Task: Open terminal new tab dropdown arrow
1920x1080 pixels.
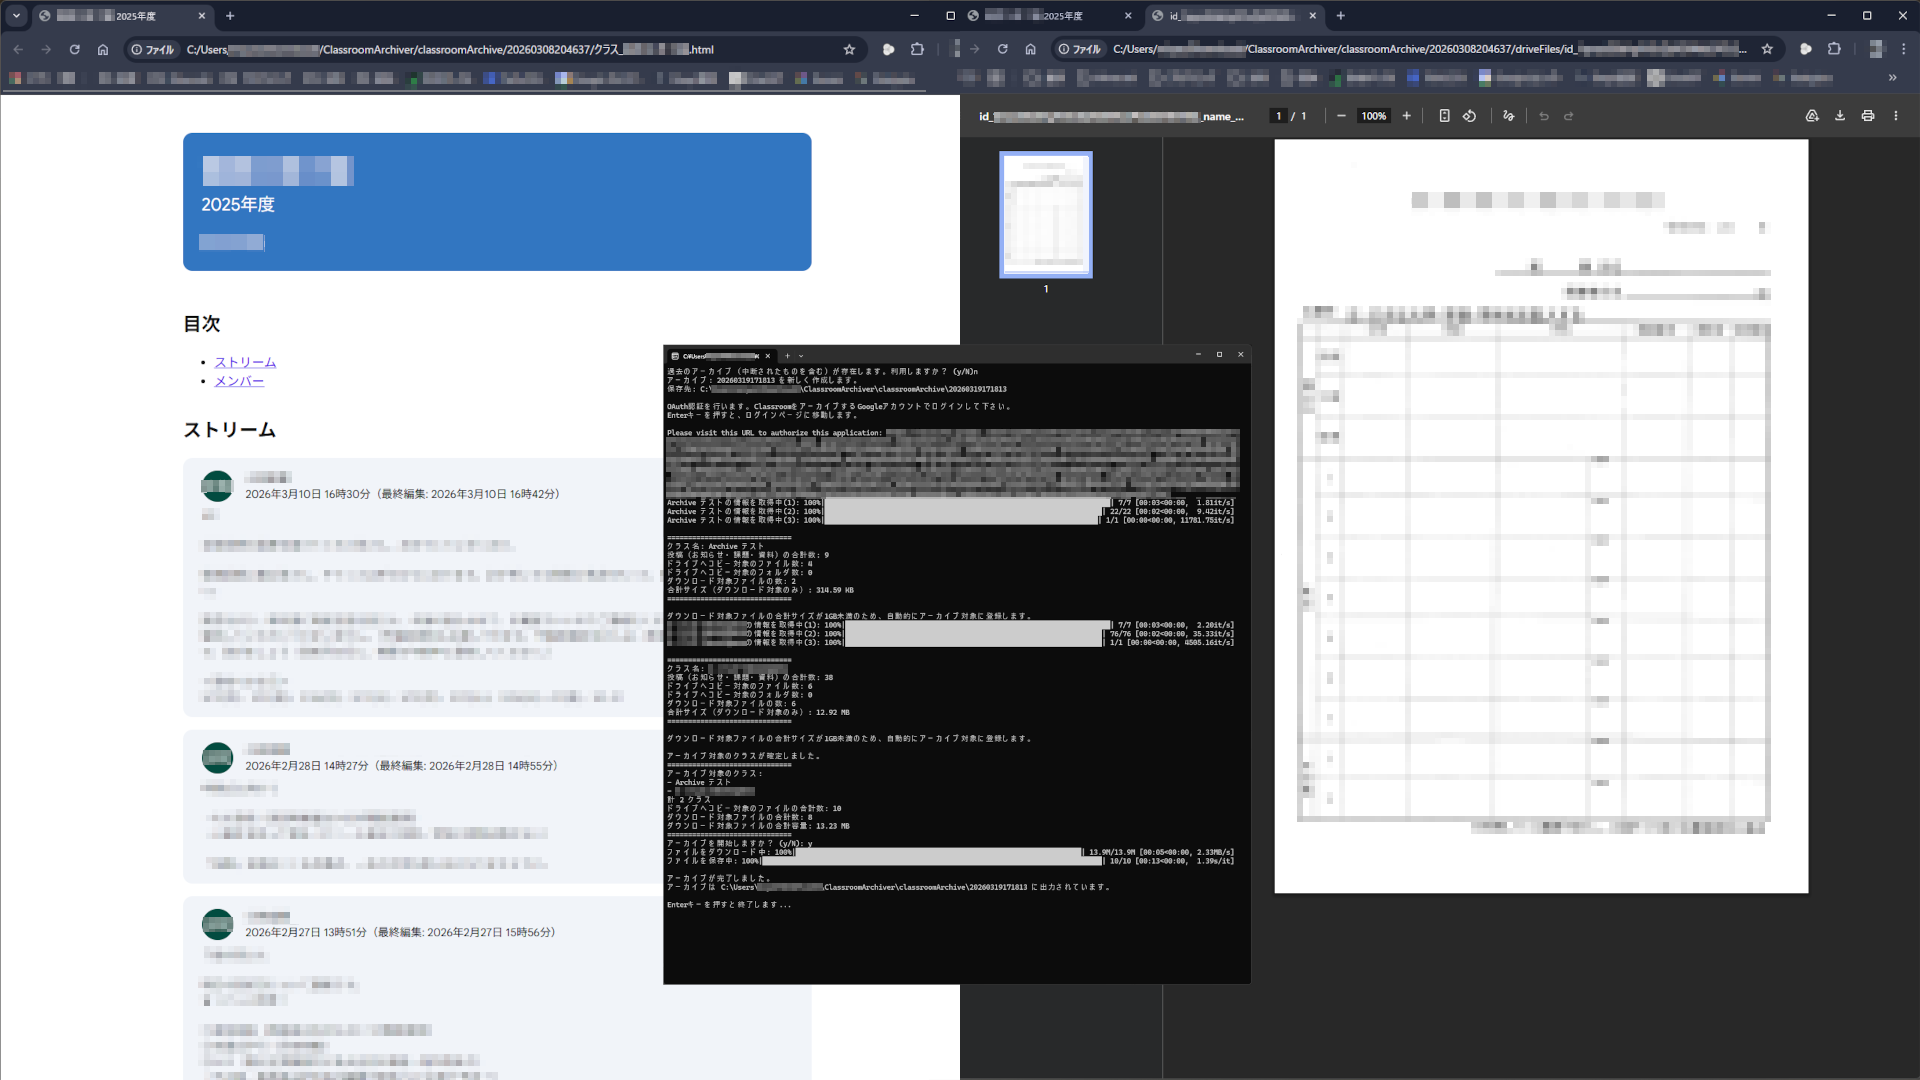Action: 800,355
